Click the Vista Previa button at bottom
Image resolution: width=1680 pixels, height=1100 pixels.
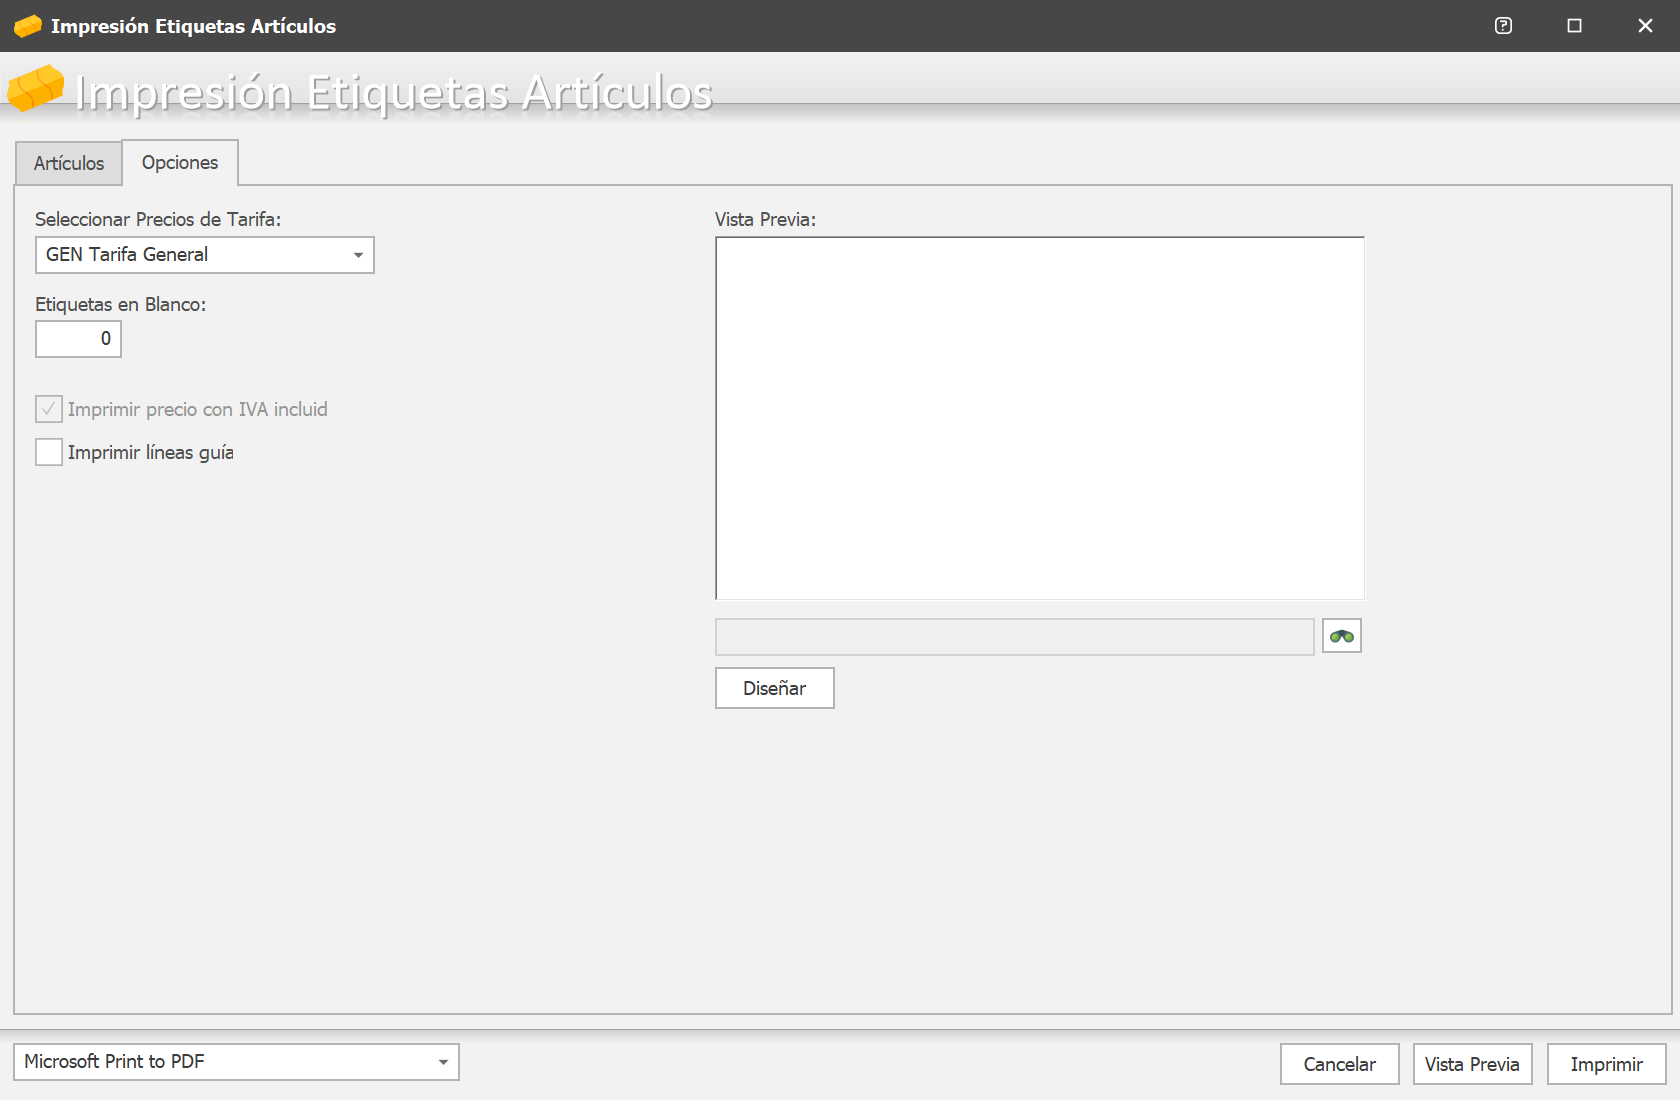click(x=1473, y=1064)
